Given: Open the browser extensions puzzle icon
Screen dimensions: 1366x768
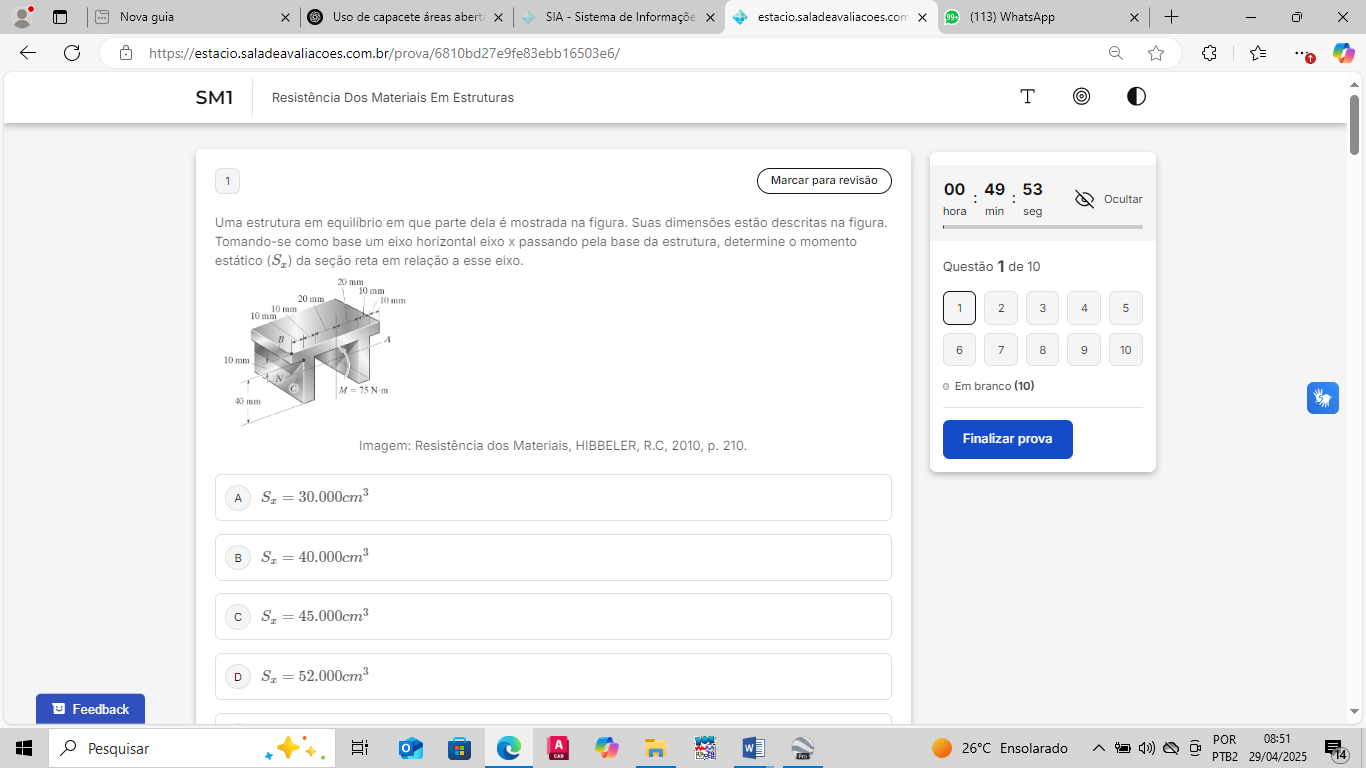Looking at the screenshot, I should [1209, 53].
